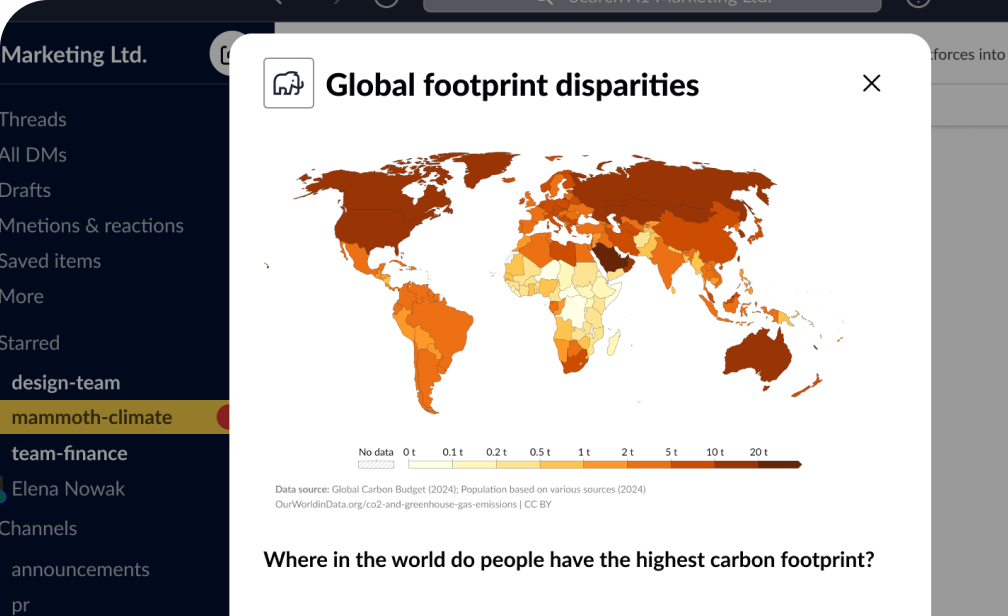The image size is (1008, 616).
Task: Click the world carbon footprint map image
Action: (x=553, y=283)
